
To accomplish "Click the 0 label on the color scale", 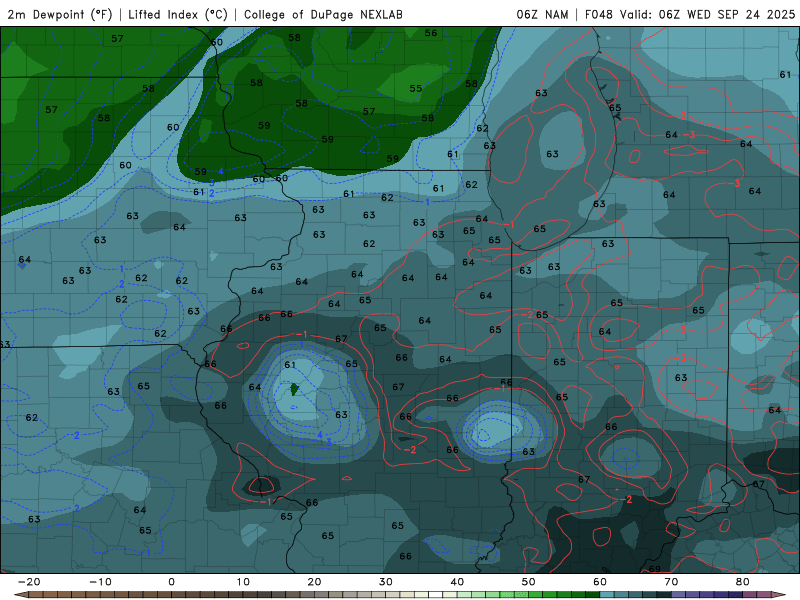I will coord(171,582).
